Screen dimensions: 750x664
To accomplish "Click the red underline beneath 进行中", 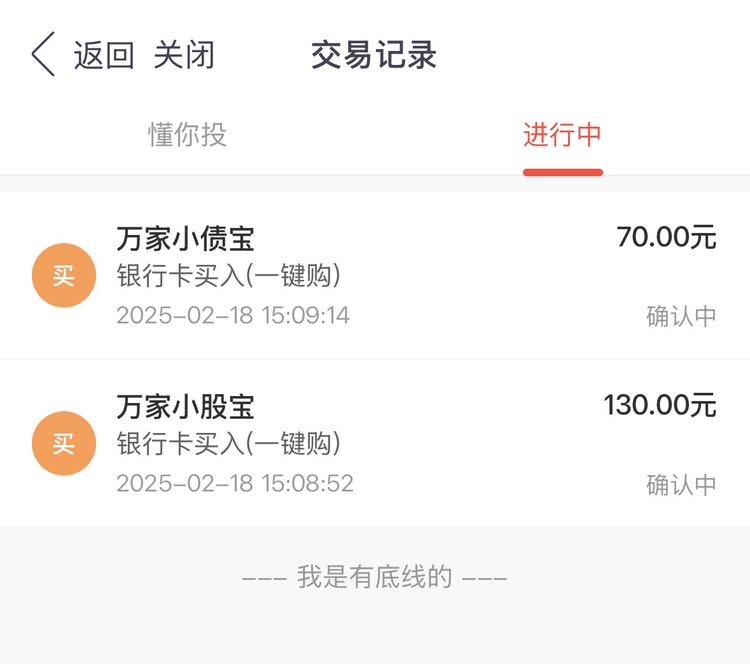I will [x=562, y=173].
